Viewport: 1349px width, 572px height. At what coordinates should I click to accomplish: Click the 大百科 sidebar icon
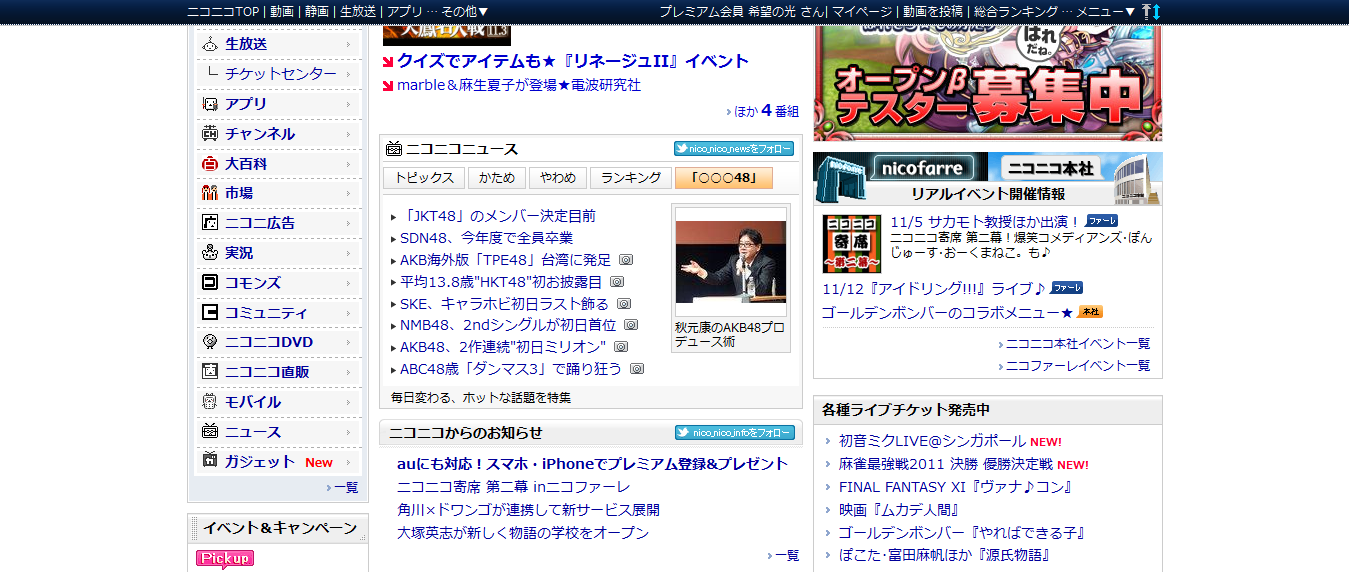[x=210, y=163]
